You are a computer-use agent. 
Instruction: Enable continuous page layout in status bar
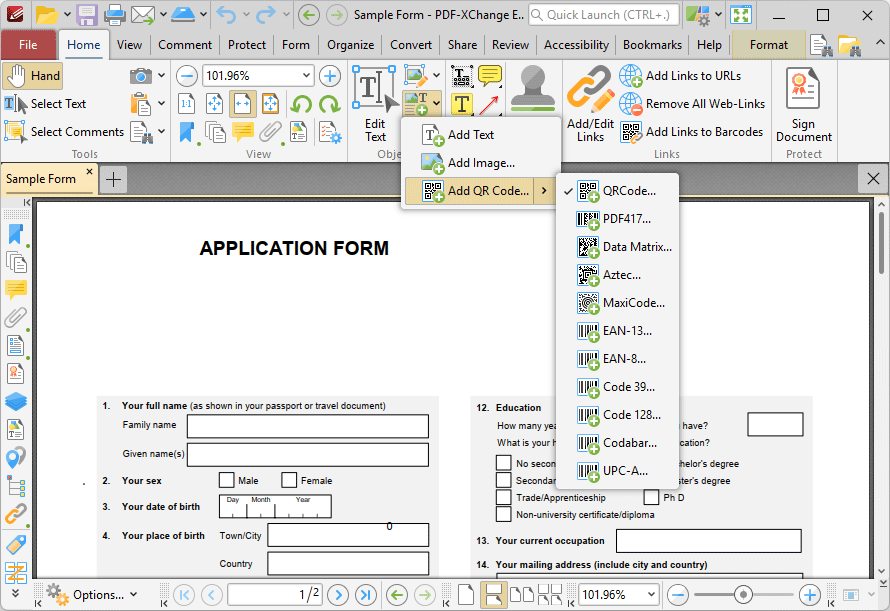pyautogui.click(x=493, y=595)
